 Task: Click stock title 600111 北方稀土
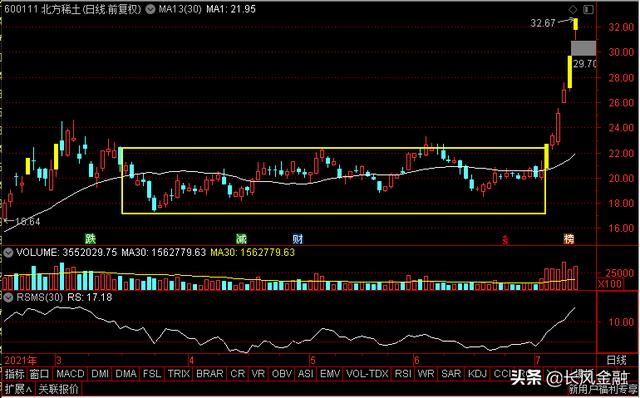click(42, 9)
